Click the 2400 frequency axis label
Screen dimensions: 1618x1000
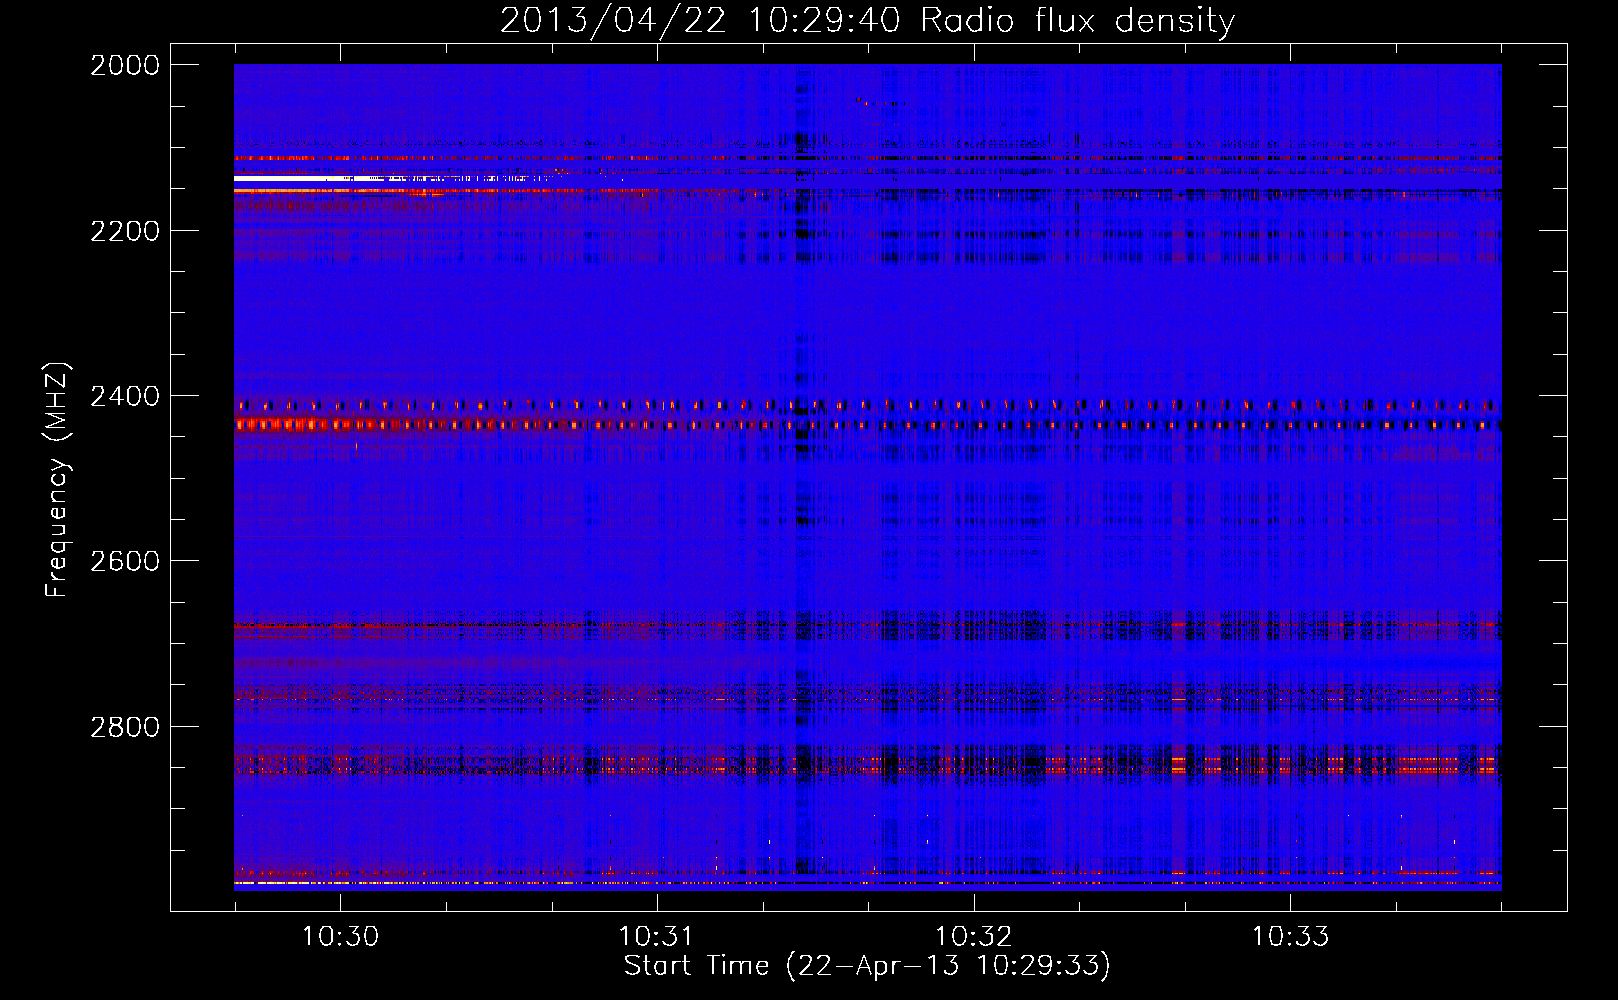tap(125, 397)
